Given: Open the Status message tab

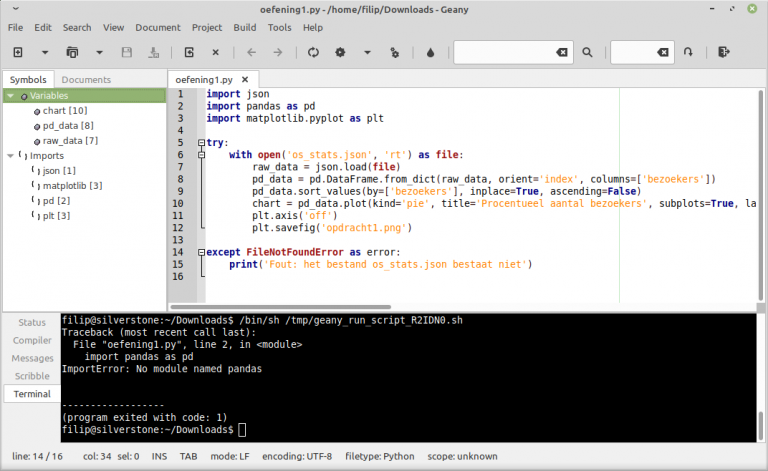Looking at the screenshot, I should pos(32,322).
